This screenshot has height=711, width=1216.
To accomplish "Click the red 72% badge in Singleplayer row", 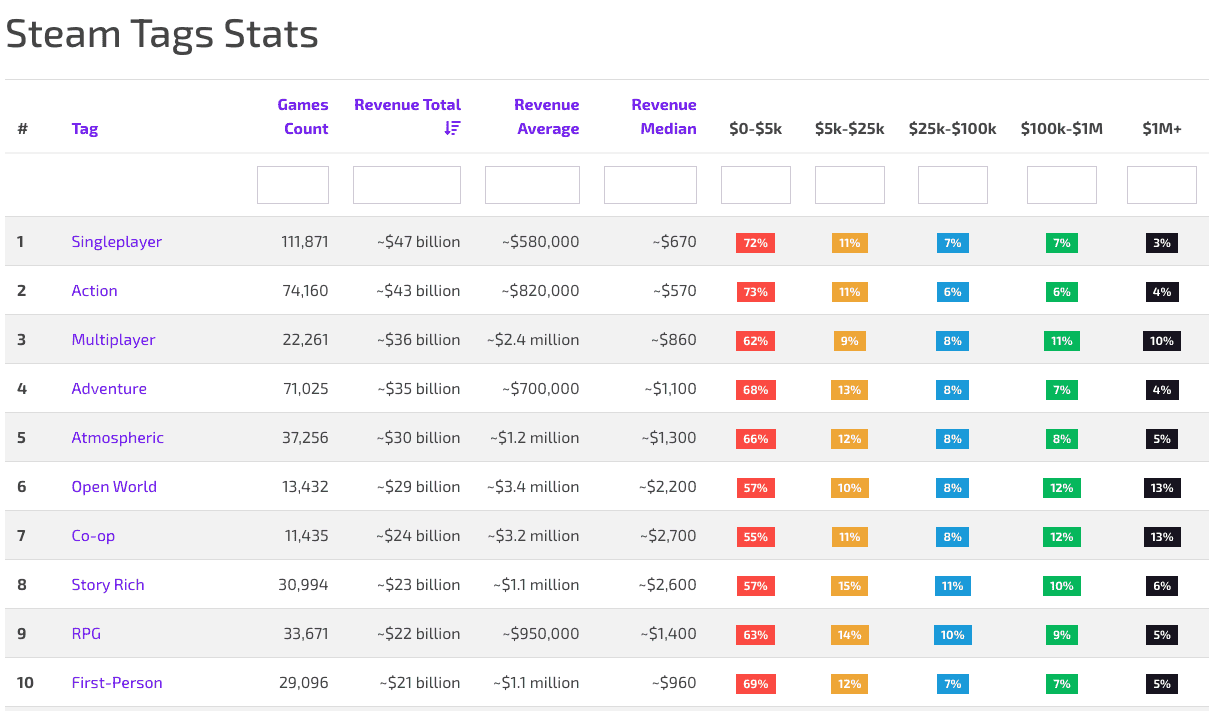I will point(756,243).
